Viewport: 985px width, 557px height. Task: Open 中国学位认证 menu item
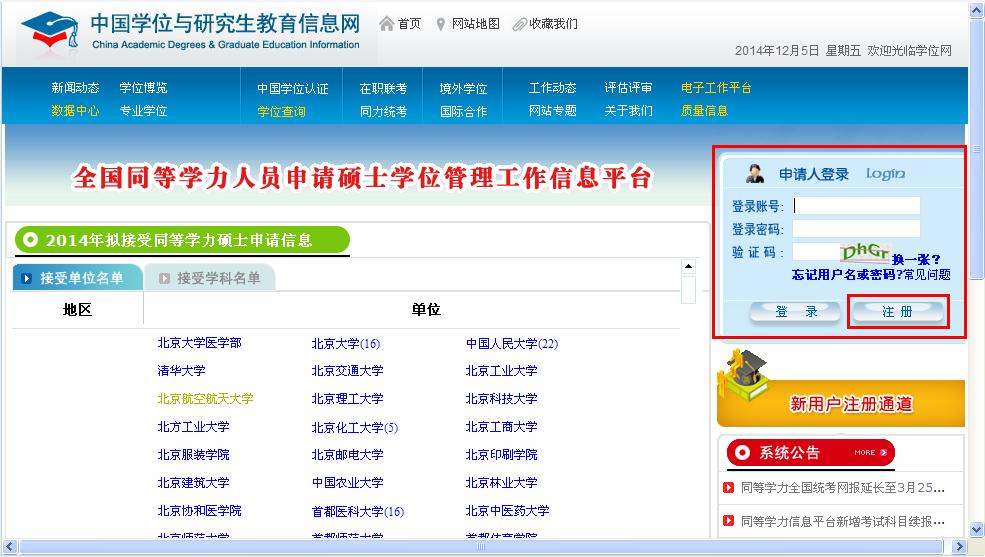click(292, 88)
